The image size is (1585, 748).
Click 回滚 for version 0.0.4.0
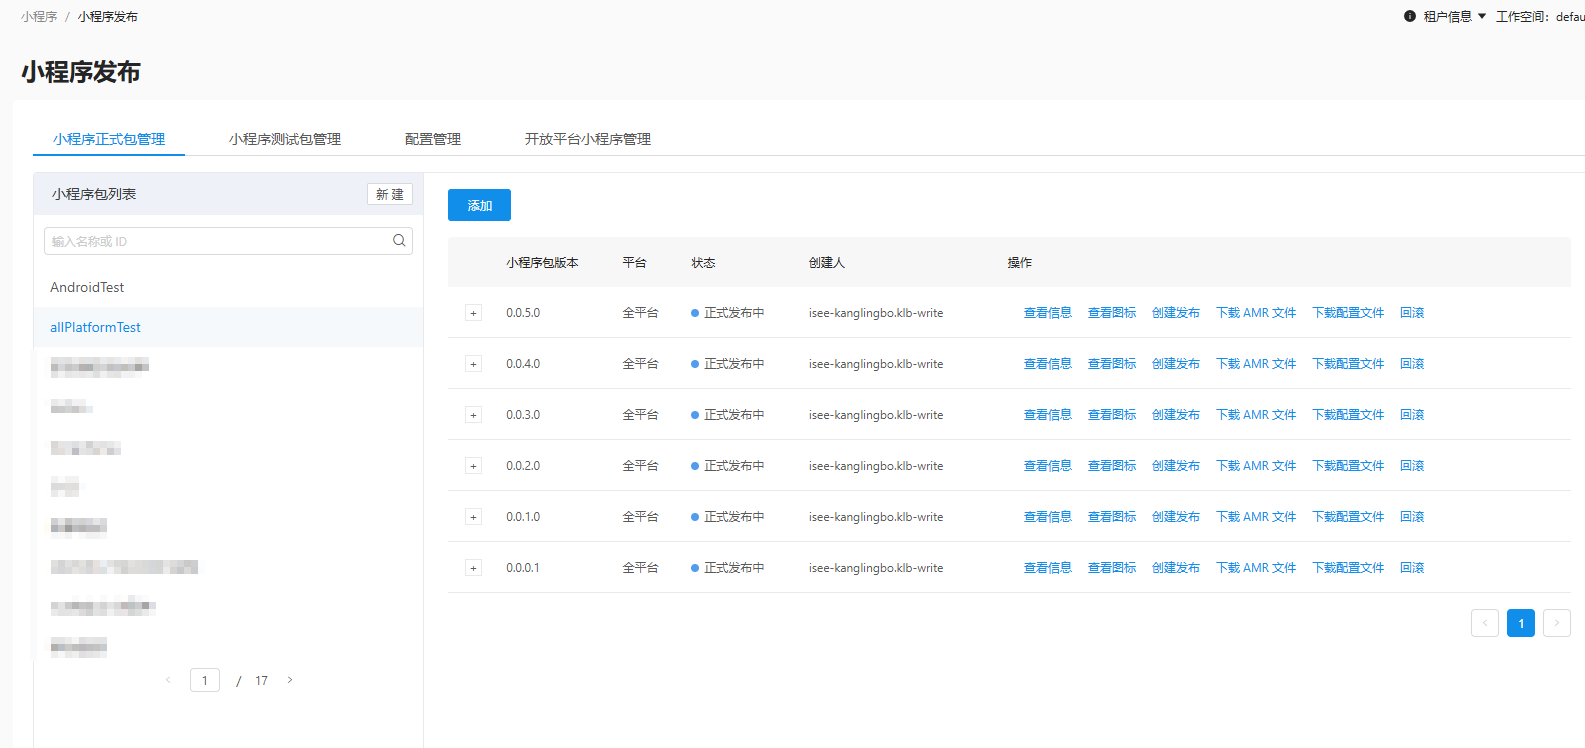(x=1411, y=364)
